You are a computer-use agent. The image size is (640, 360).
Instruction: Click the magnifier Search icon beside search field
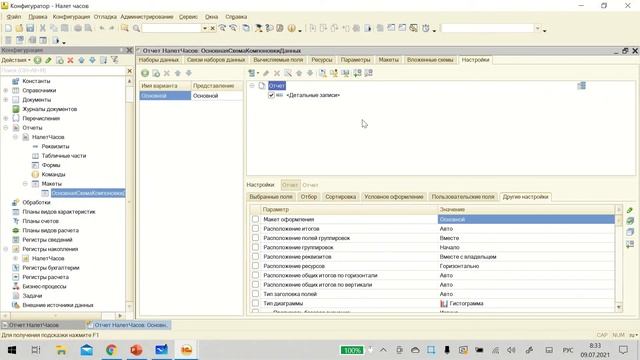[x=136, y=28]
